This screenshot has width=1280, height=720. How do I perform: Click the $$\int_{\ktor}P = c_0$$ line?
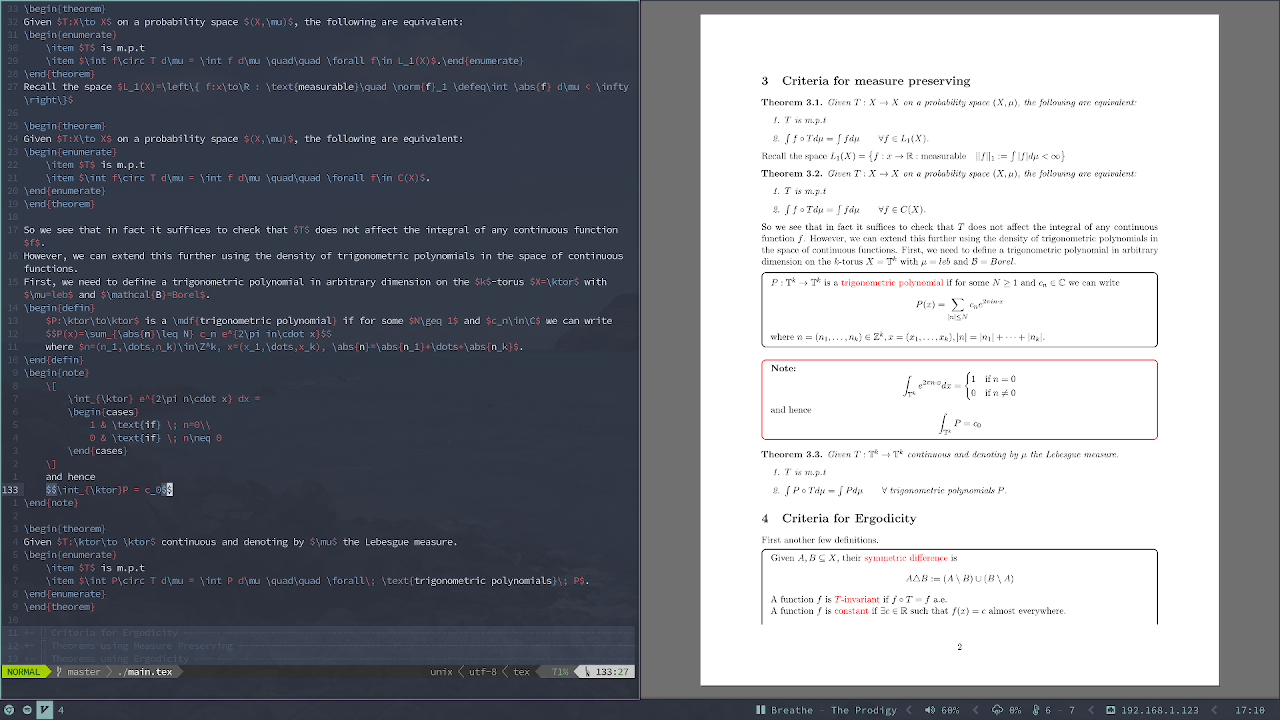click(x=109, y=490)
